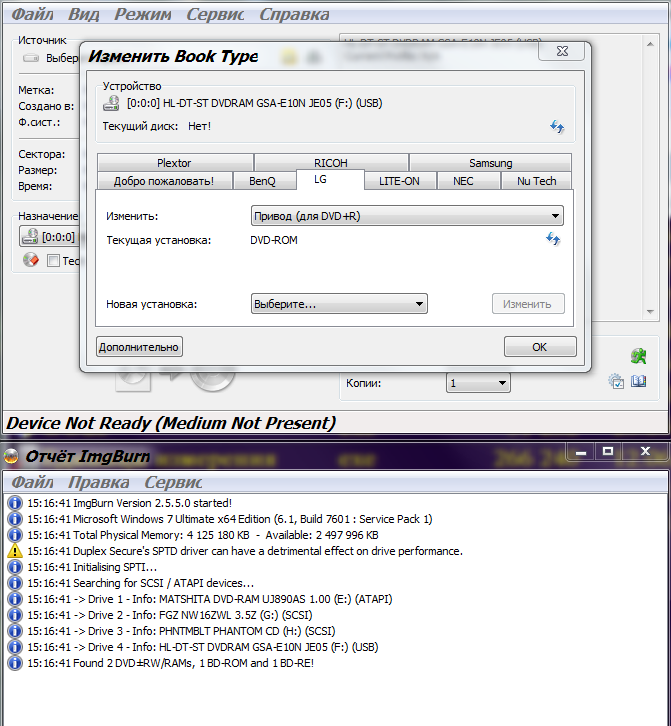
Task: Click the Изменить button next to Новая установка
Action: tap(528, 304)
